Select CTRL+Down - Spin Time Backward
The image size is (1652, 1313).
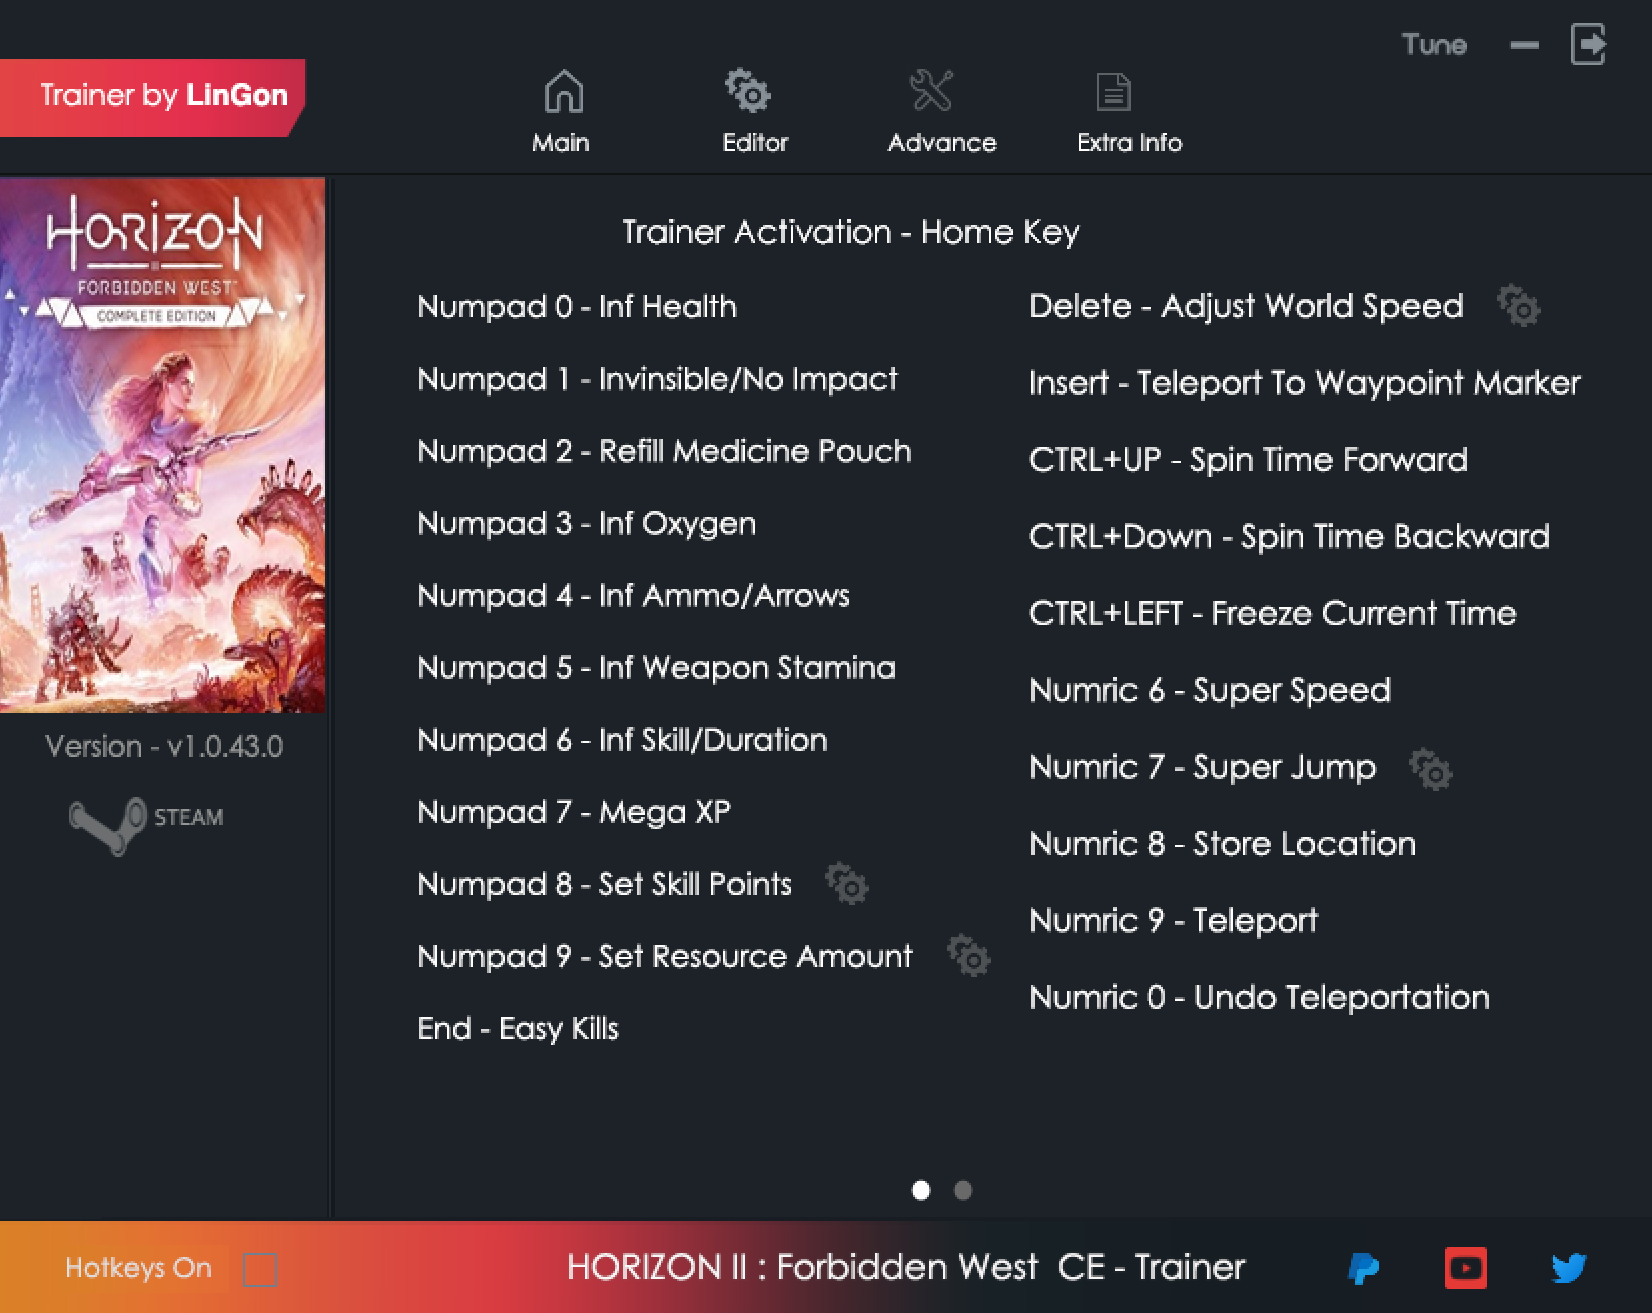pos(1289,537)
